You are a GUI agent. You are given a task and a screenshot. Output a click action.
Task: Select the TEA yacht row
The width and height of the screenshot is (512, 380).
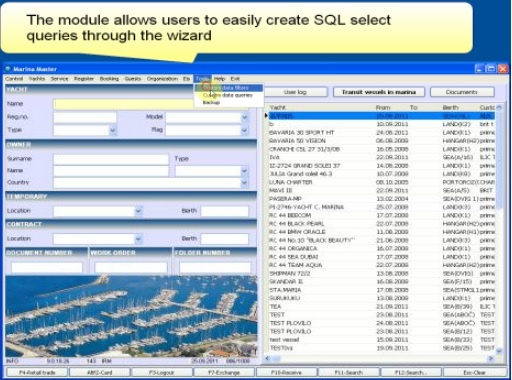[382, 306]
